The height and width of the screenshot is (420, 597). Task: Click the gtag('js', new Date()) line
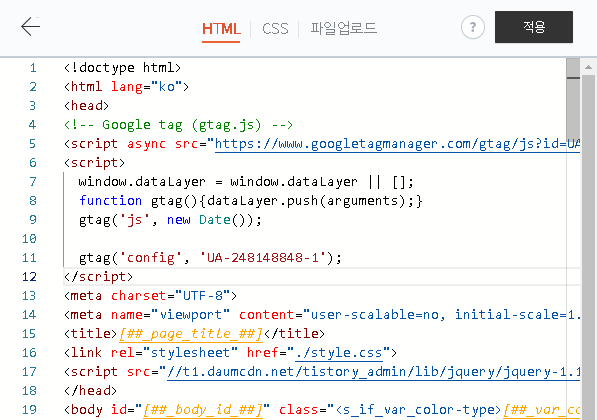click(170, 220)
